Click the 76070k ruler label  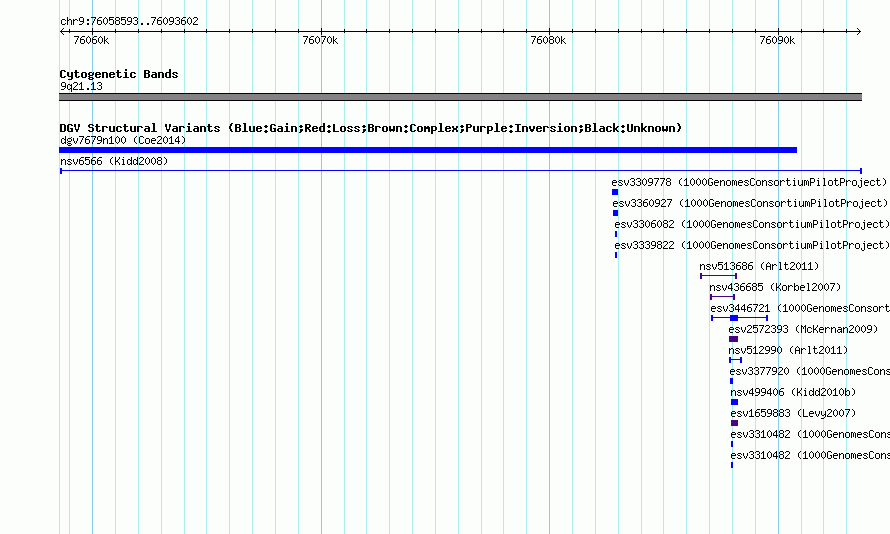320,40
